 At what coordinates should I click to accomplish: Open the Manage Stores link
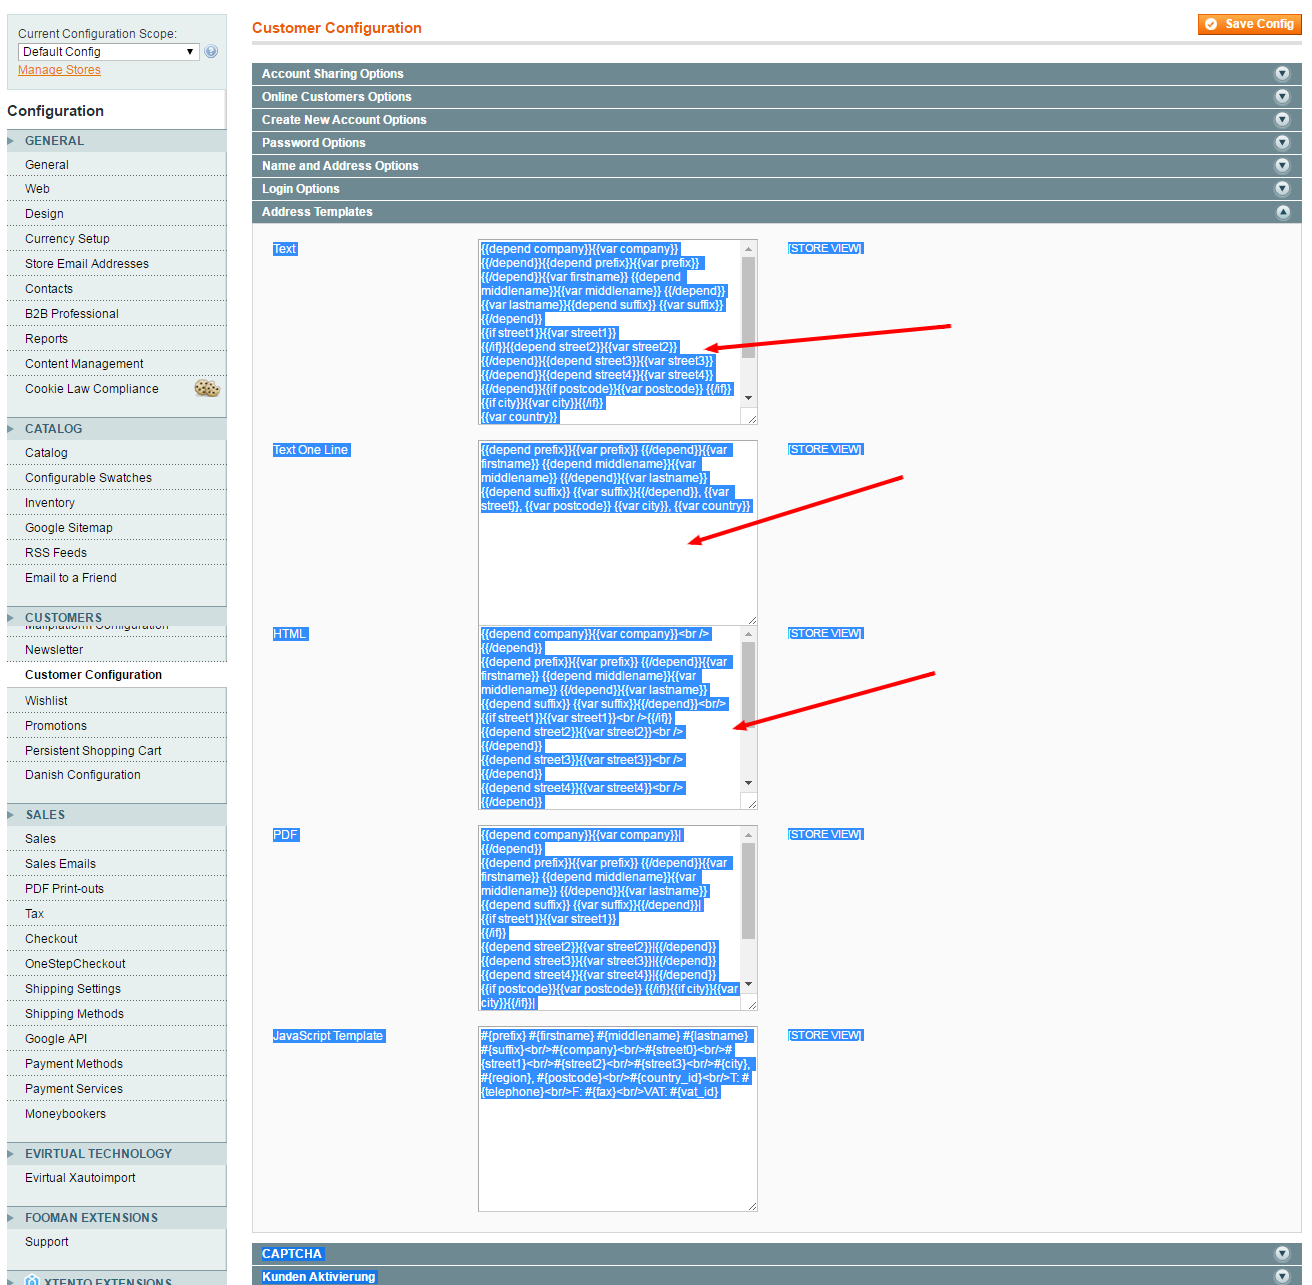click(59, 69)
